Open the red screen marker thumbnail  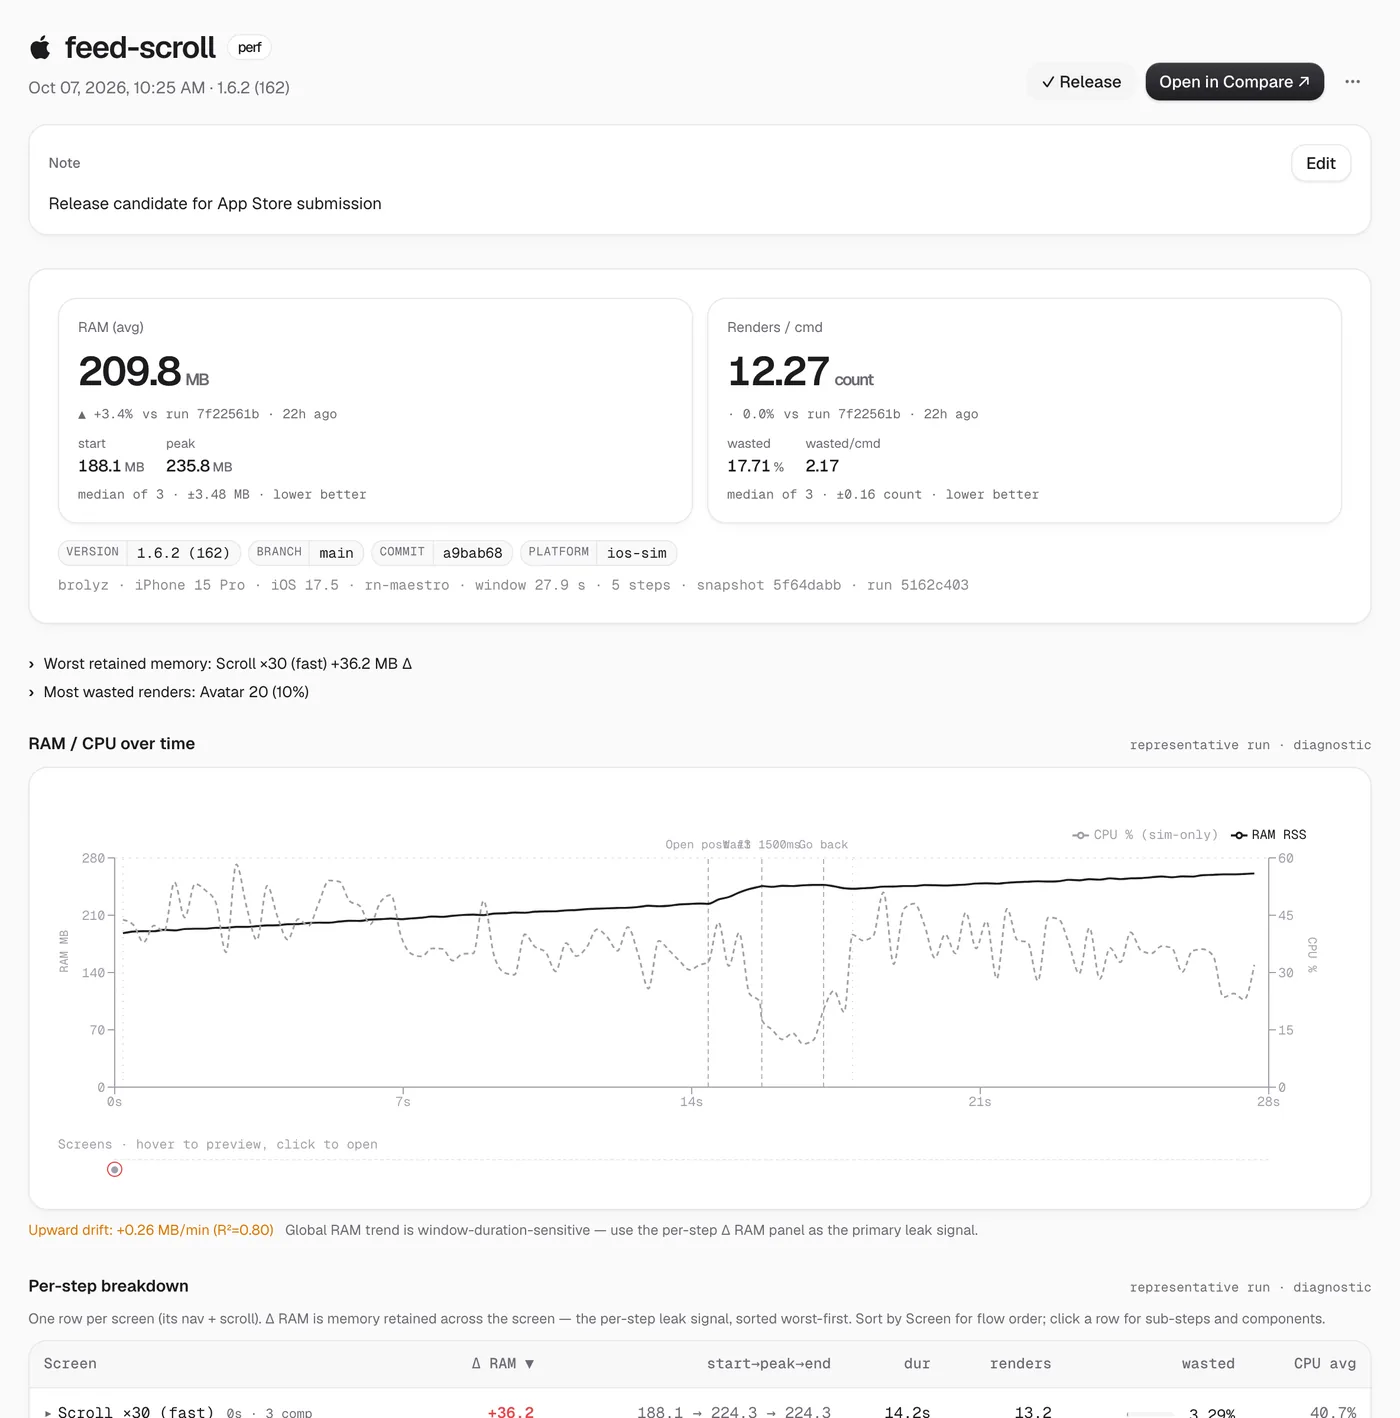[x=115, y=1169]
